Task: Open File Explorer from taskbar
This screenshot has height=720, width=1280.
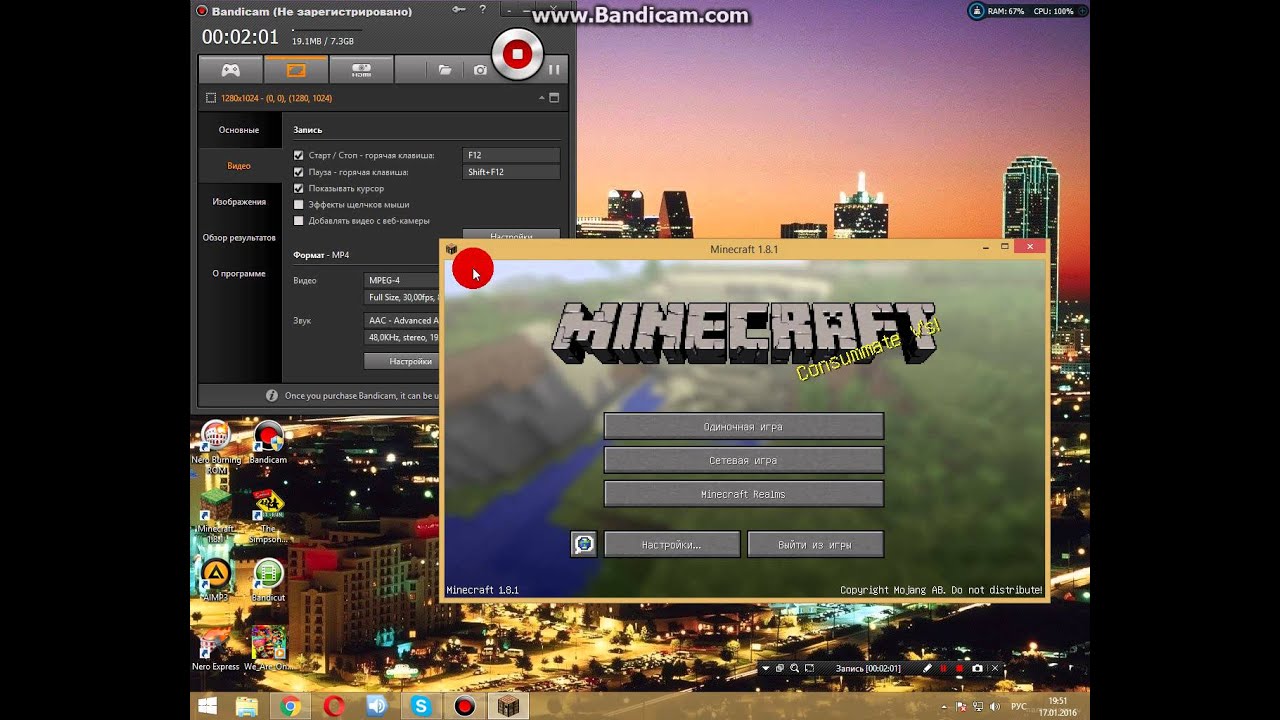Action: pyautogui.click(x=247, y=706)
